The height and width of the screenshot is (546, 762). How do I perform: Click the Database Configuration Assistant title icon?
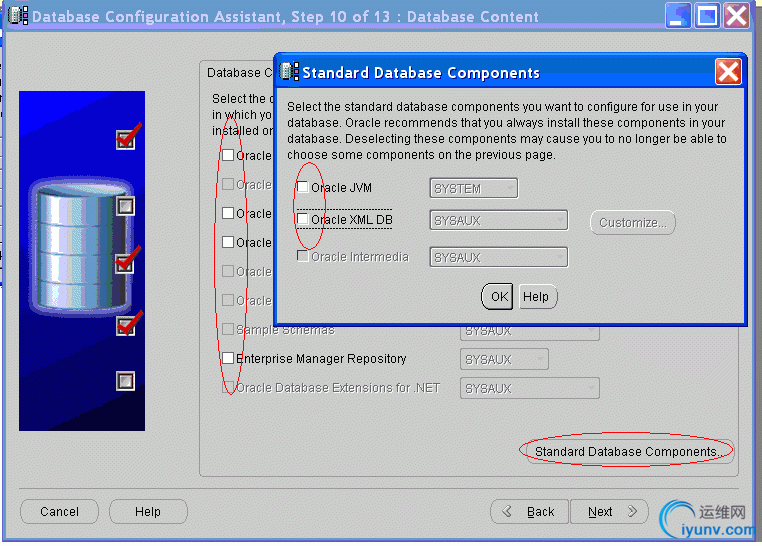(x=18, y=16)
